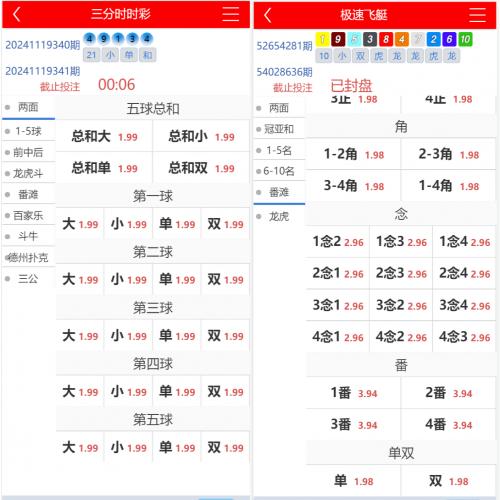Select 总和双 1.99 bet option
The image size is (500, 500).
click(201, 168)
